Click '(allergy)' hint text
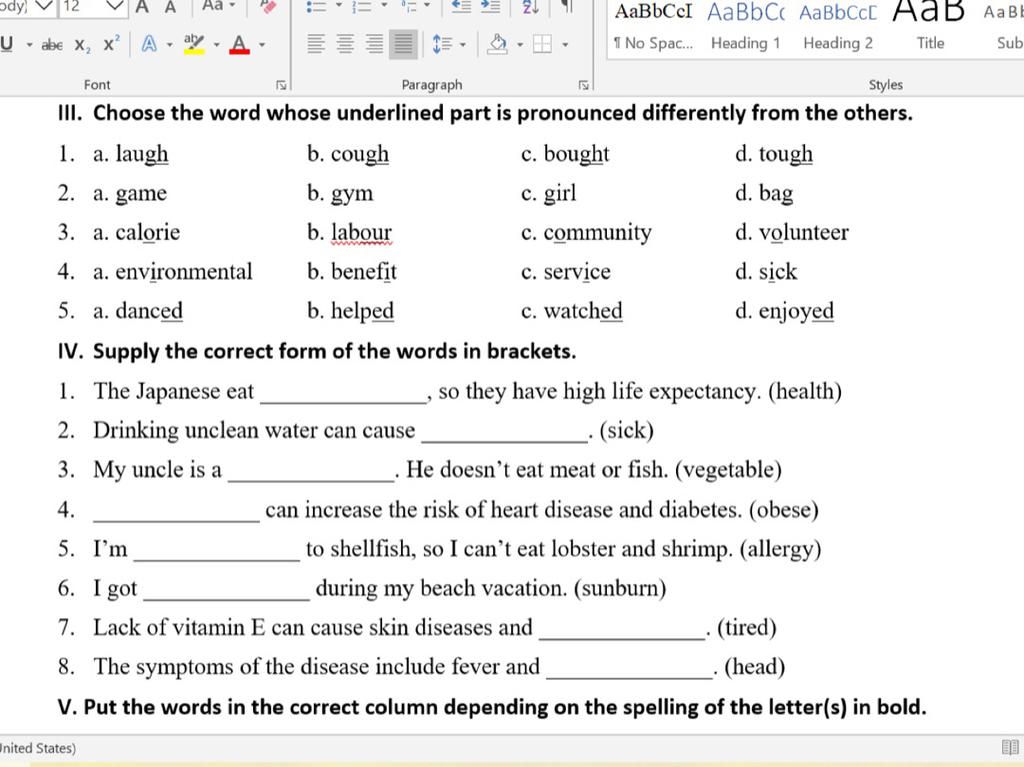This screenshot has height=767, width=1024. 780,549
